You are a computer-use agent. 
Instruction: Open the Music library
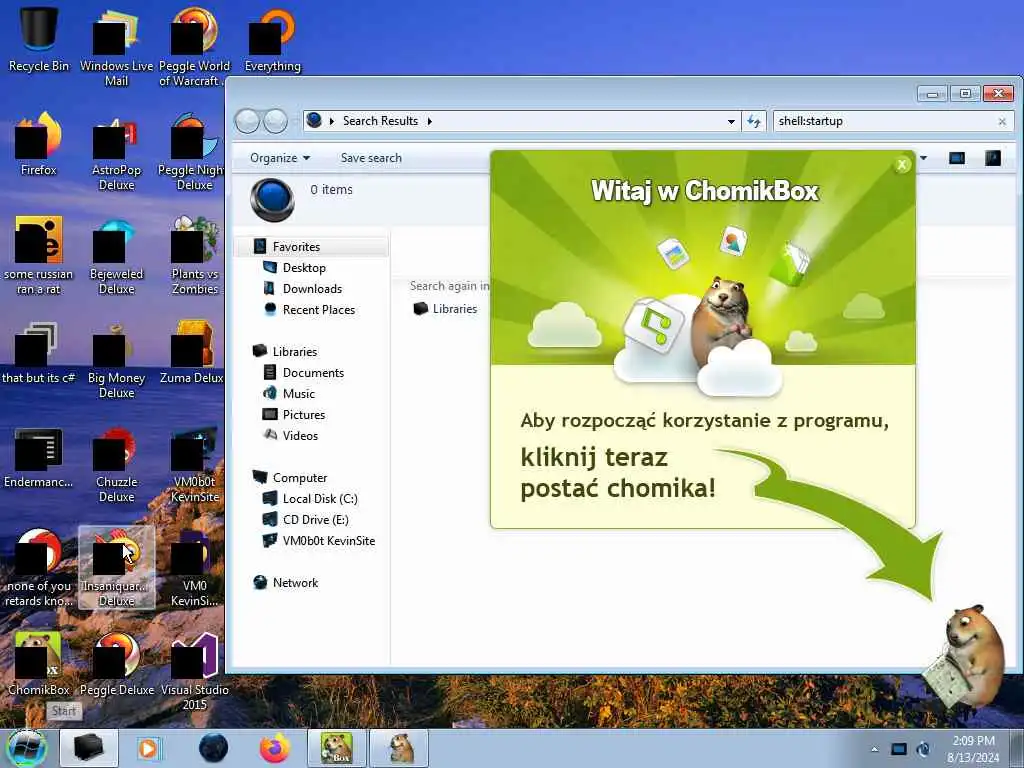(298, 393)
